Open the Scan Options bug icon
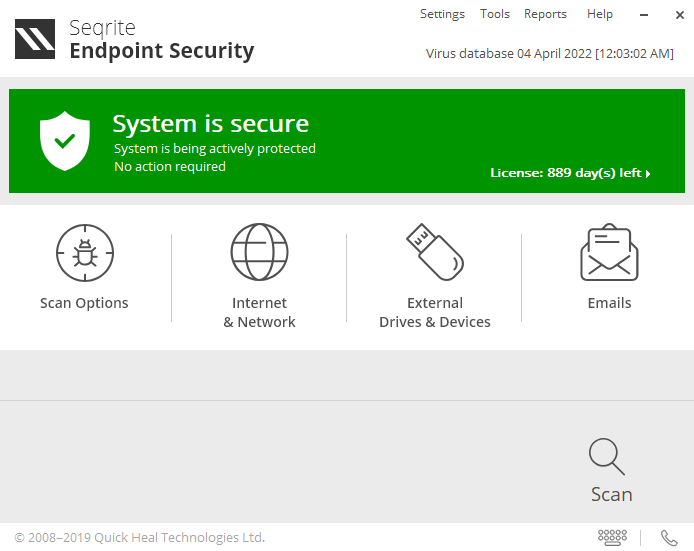 [84, 253]
